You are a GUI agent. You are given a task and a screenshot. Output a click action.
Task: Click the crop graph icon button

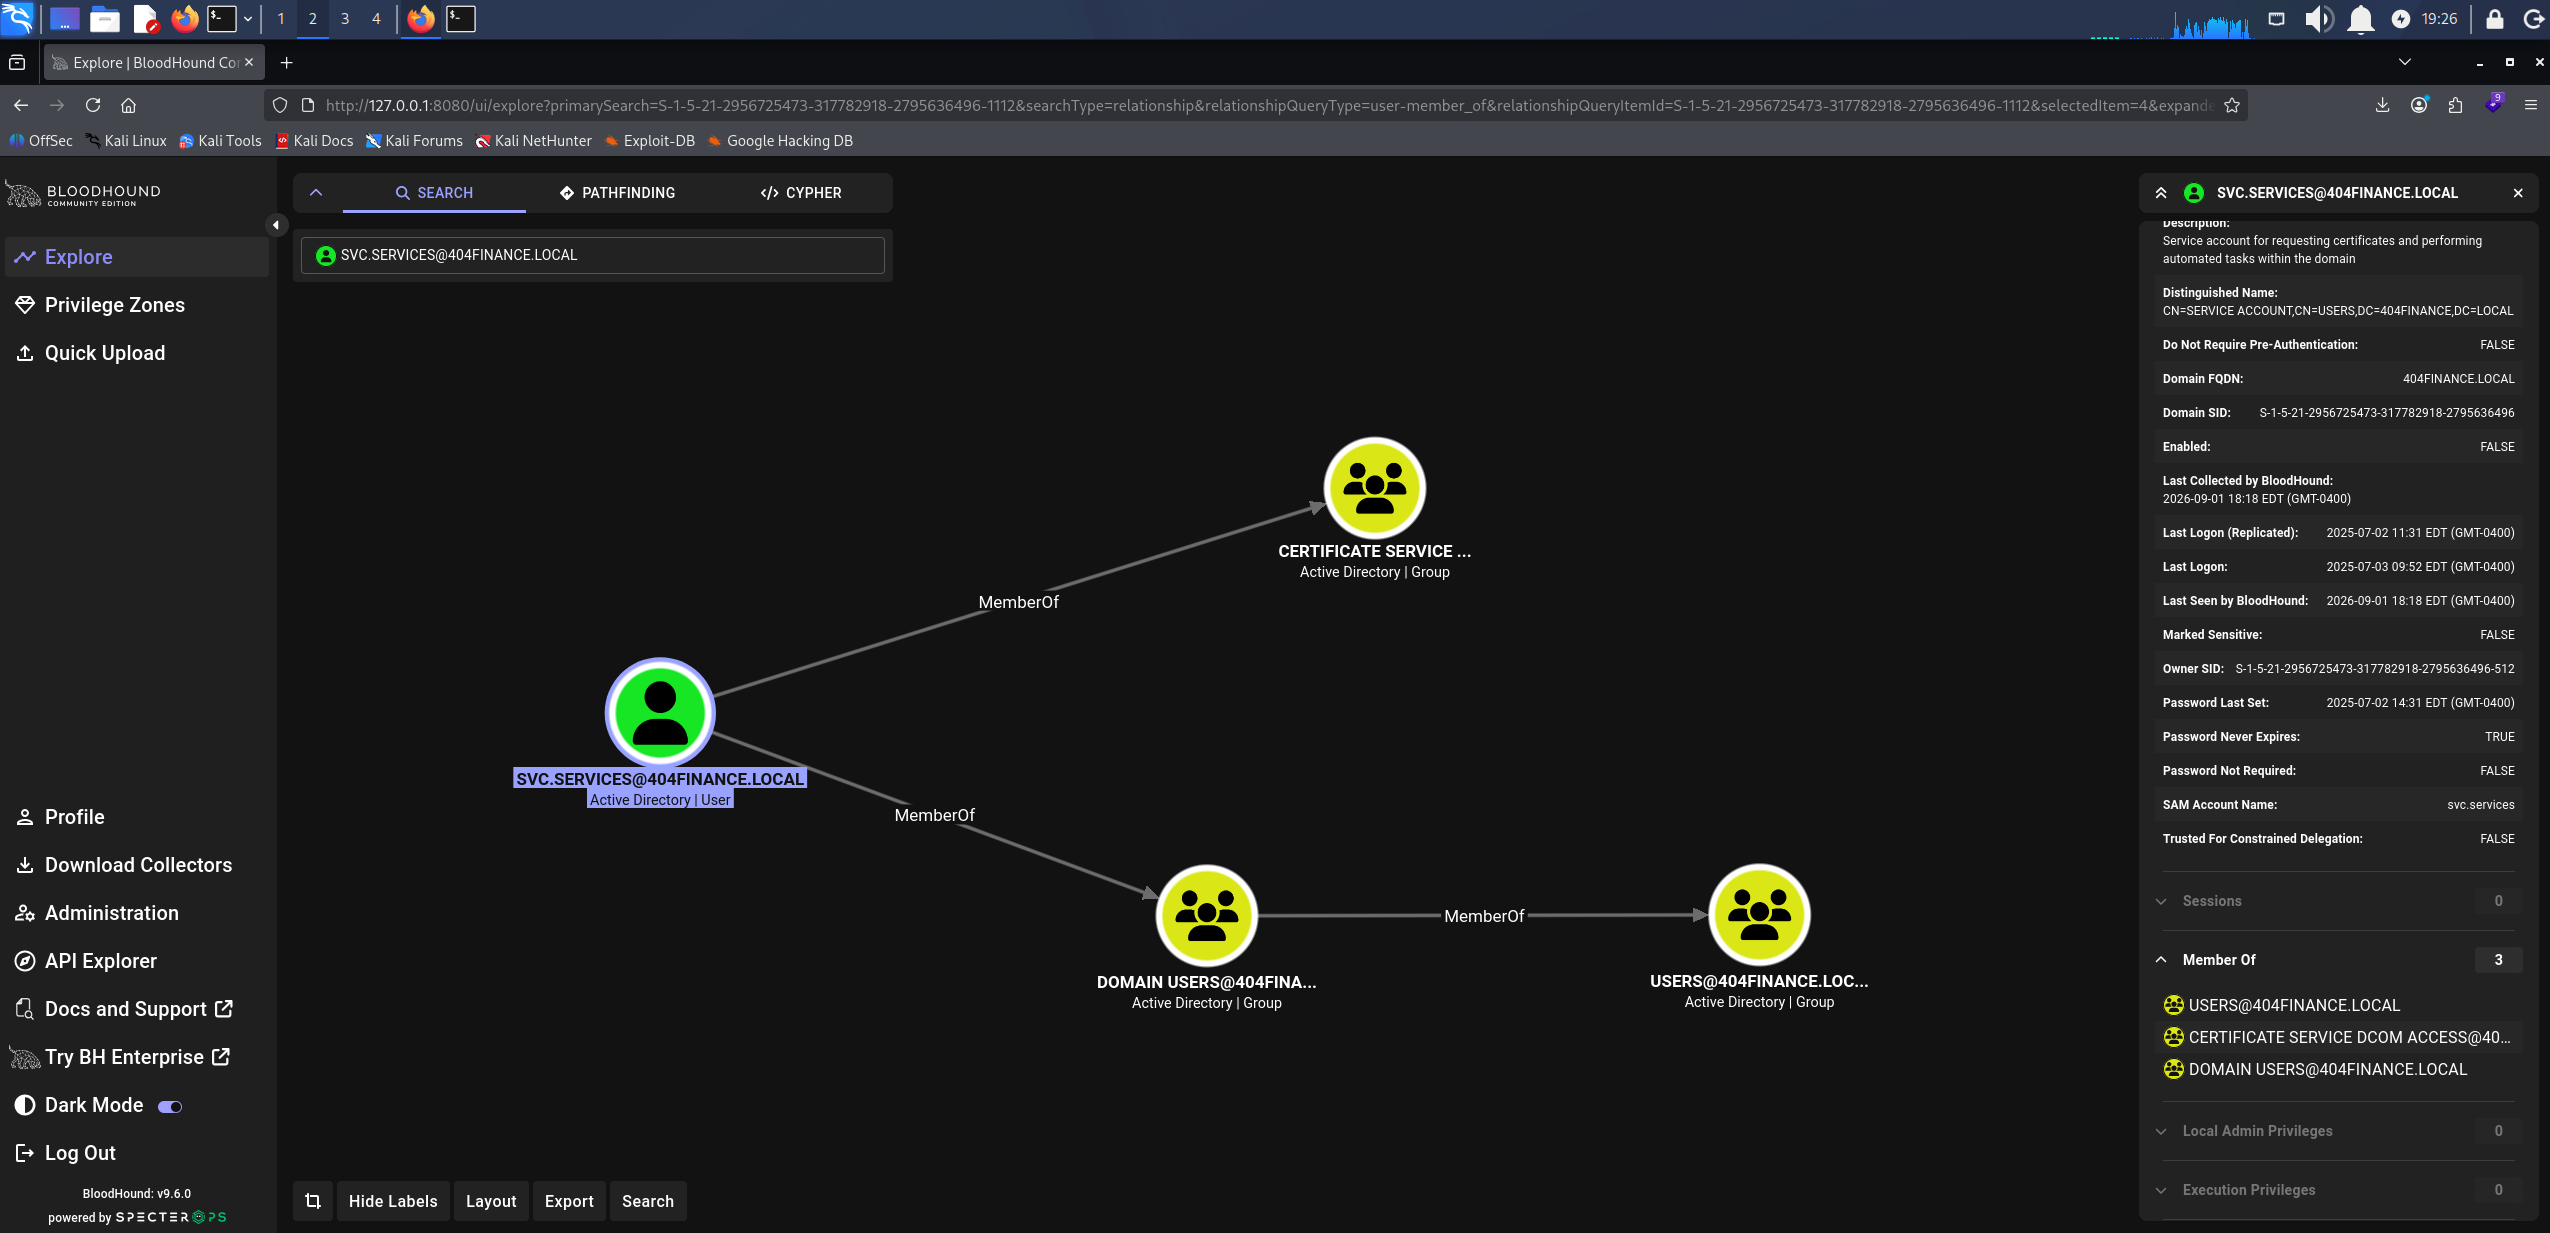[x=313, y=1201]
